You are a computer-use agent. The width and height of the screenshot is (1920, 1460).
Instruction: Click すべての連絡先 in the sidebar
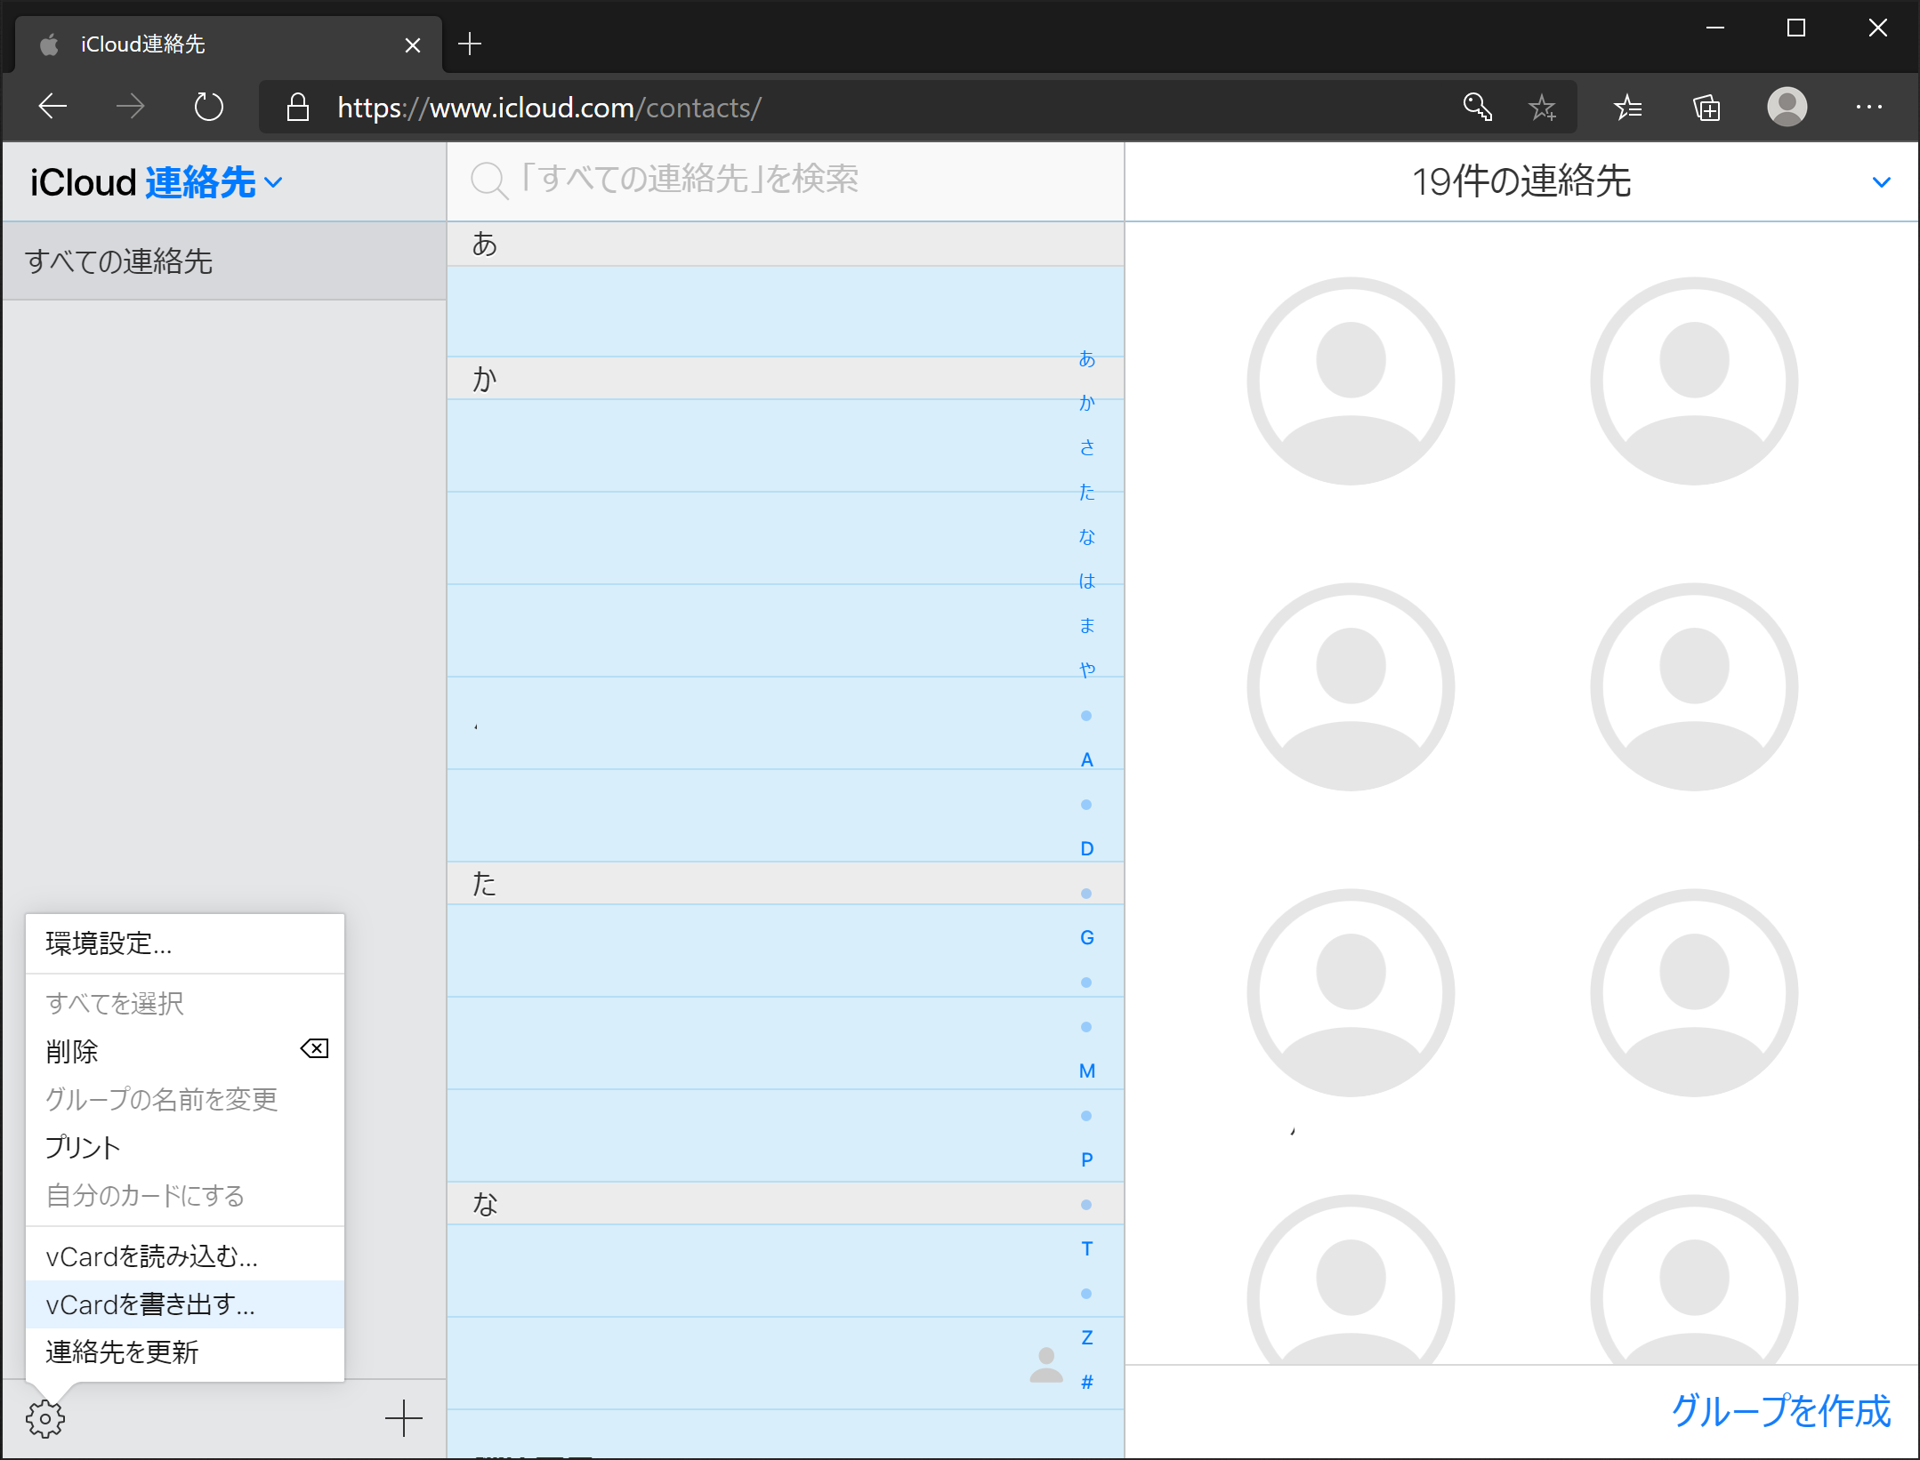[118, 261]
